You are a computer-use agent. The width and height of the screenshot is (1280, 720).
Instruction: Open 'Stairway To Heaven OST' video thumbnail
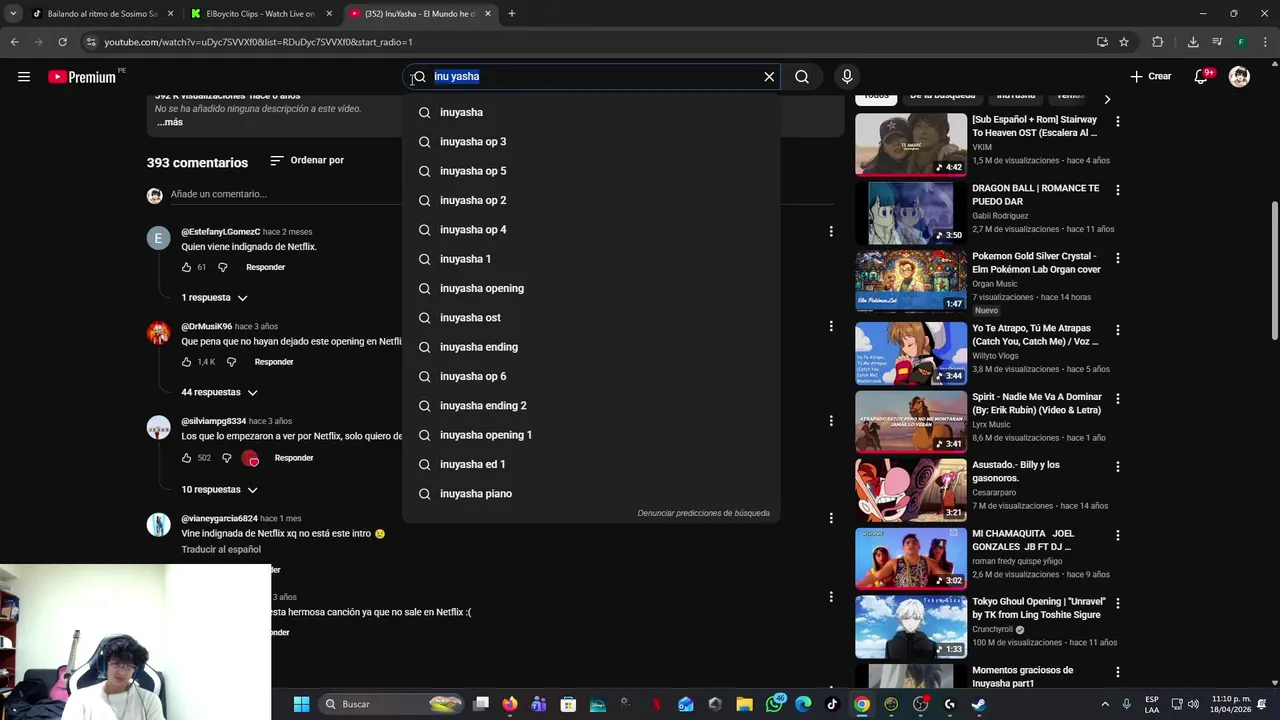point(911,144)
